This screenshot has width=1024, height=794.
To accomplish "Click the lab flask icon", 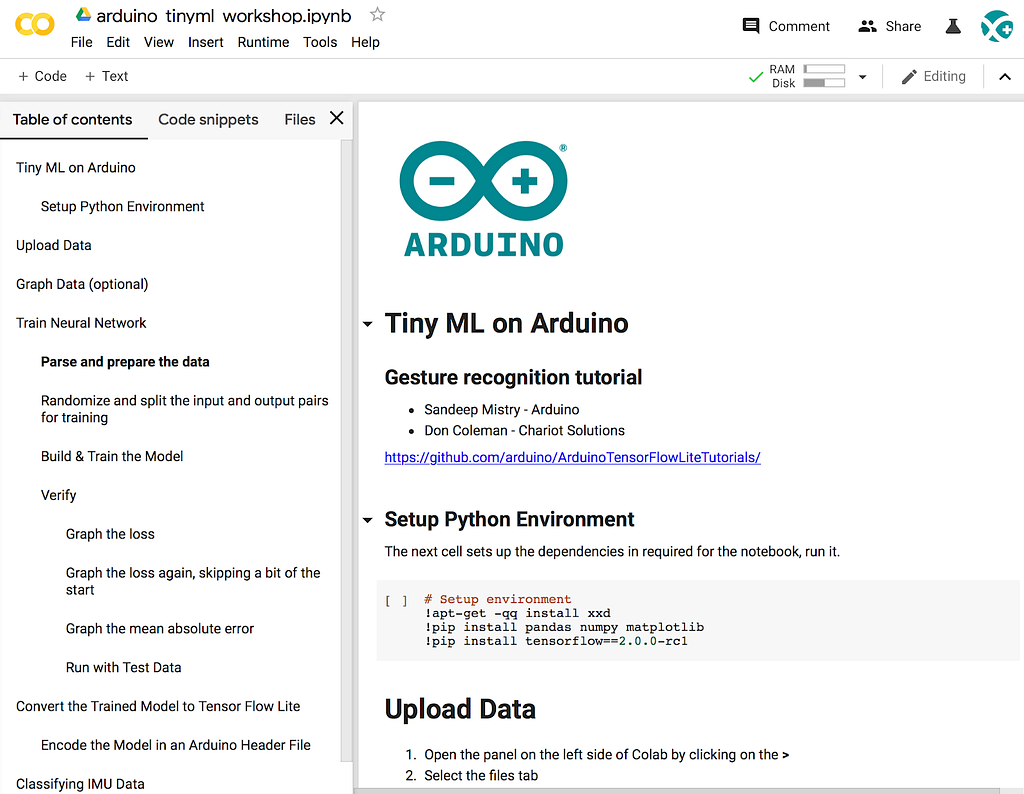I will pyautogui.click(x=953, y=26).
